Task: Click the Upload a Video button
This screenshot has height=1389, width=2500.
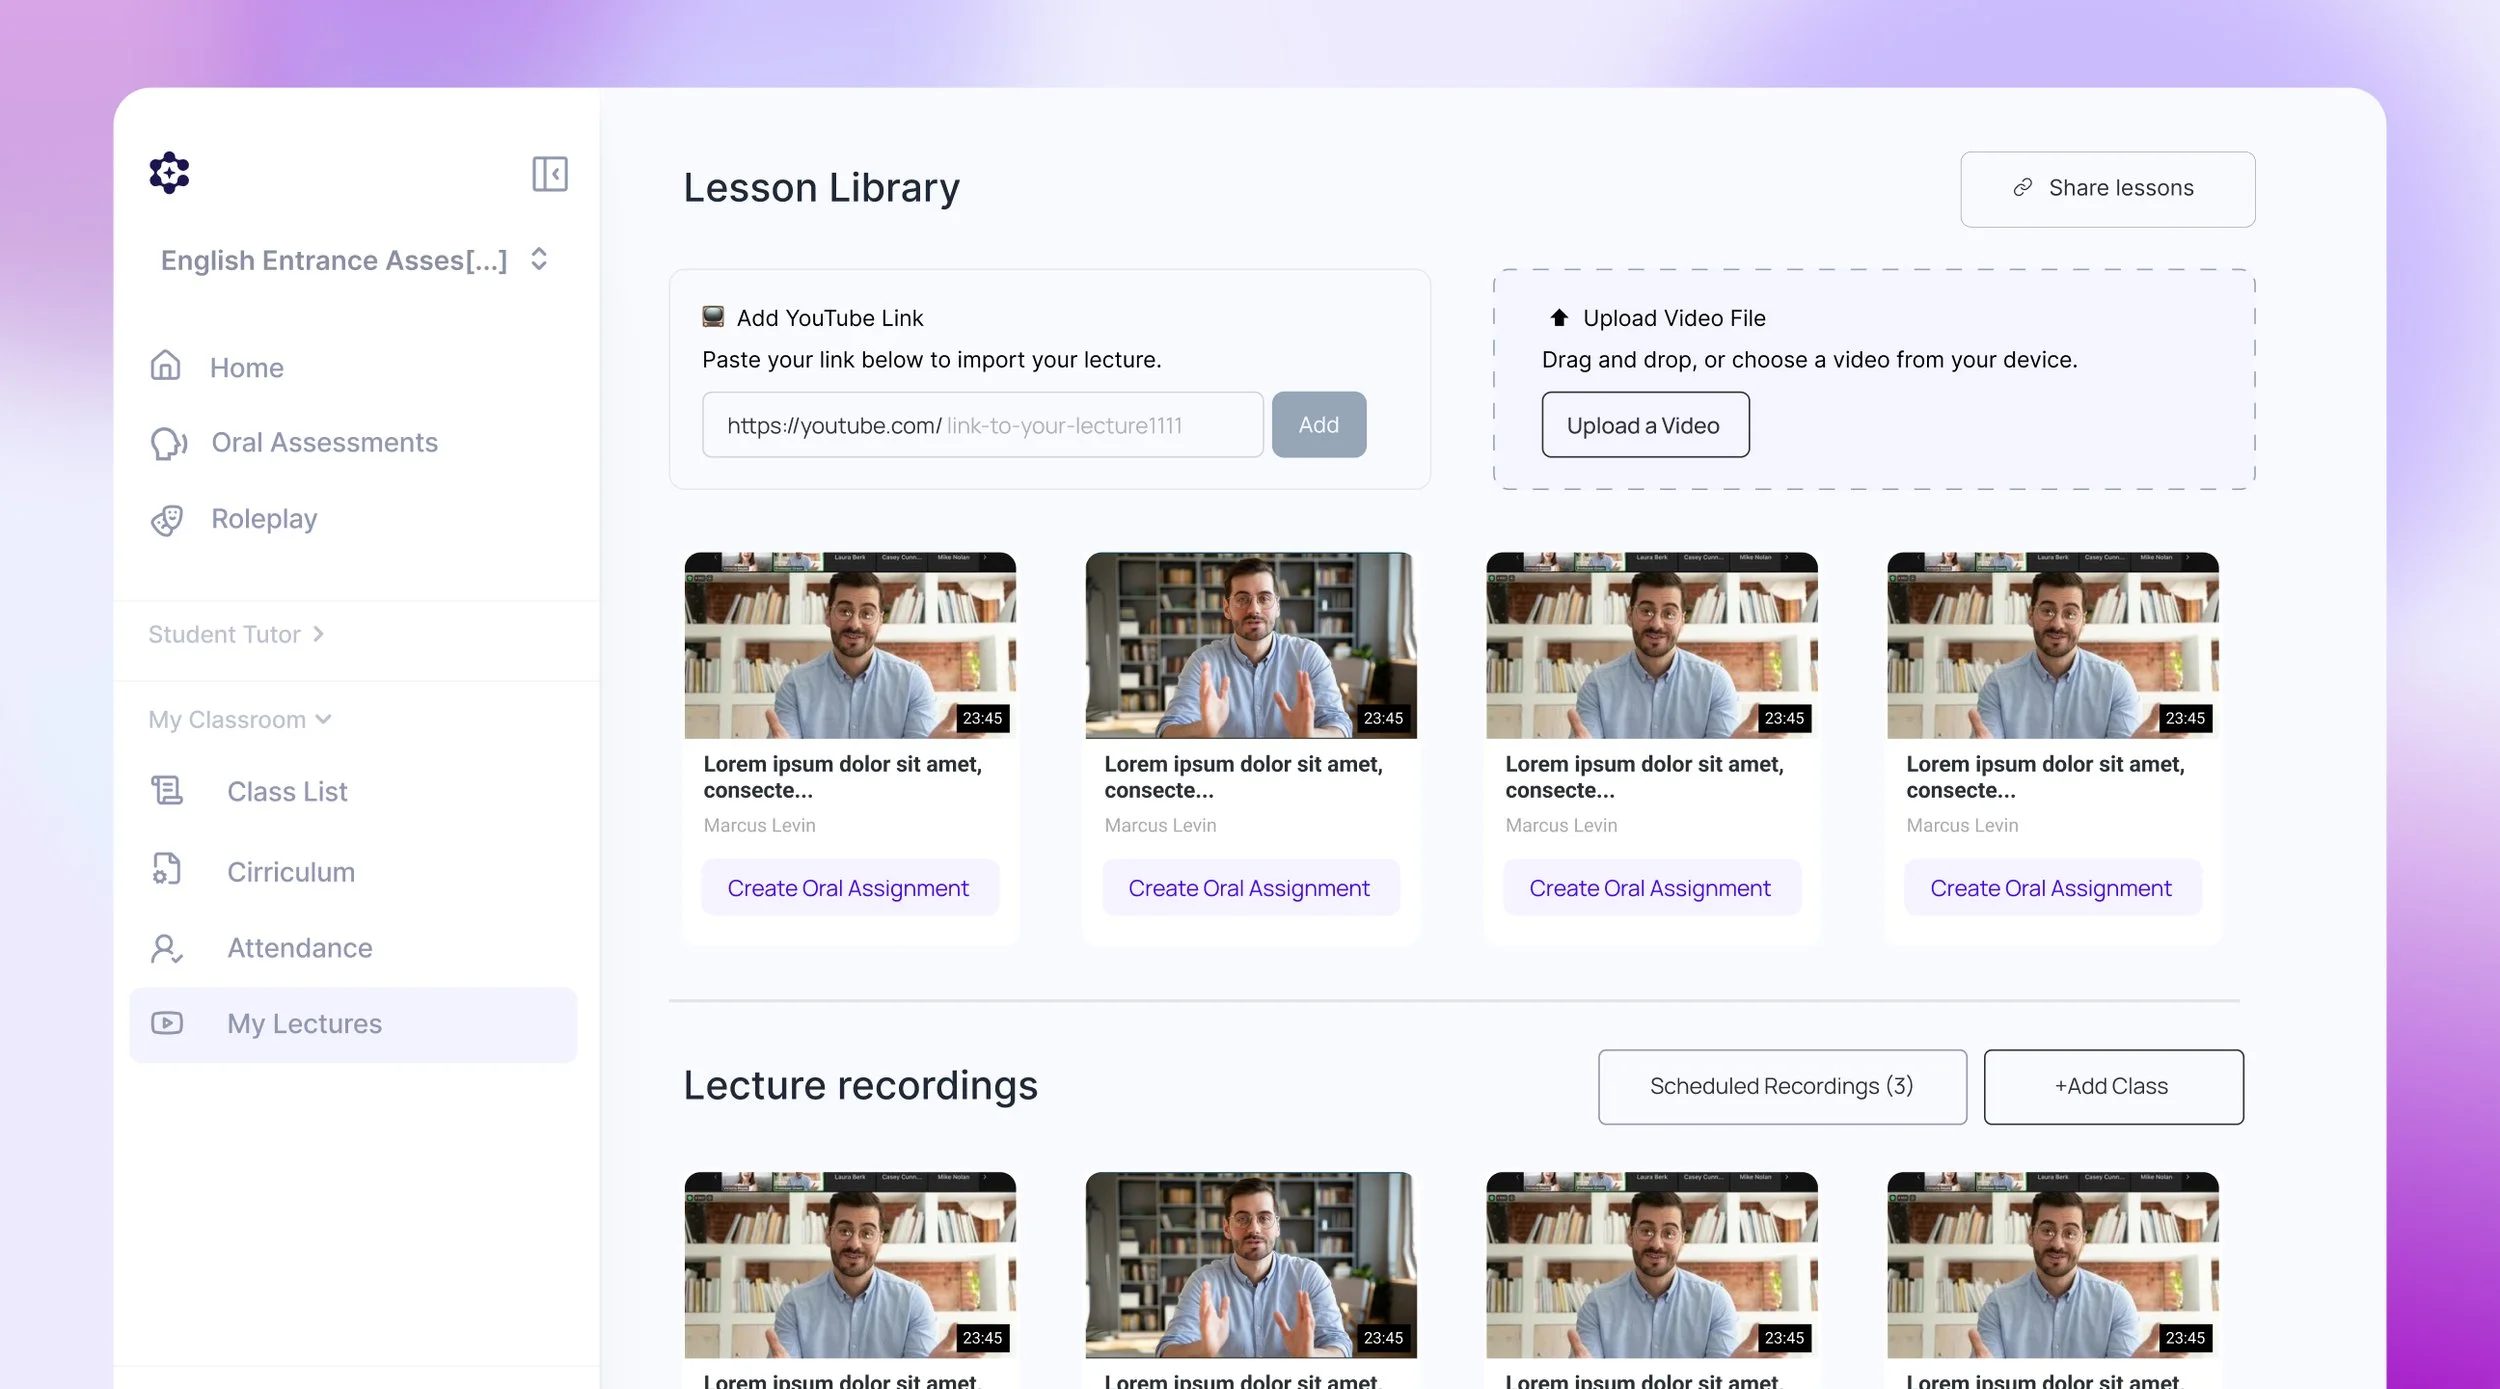Action: (x=1644, y=425)
